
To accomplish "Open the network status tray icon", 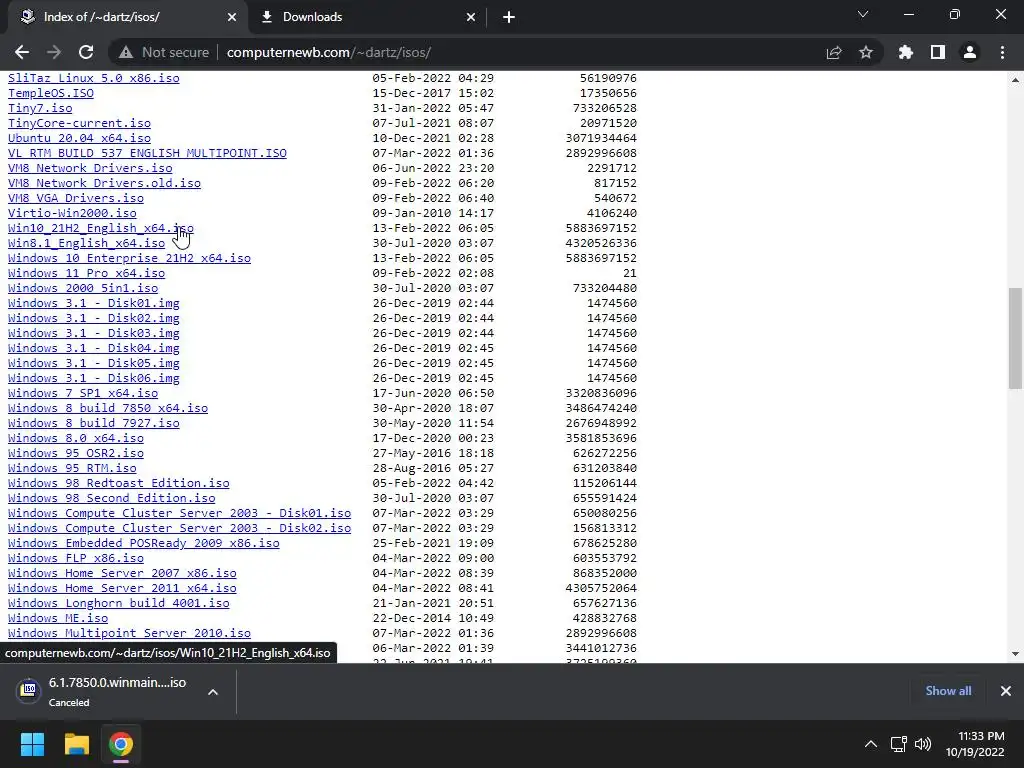I will [x=899, y=744].
